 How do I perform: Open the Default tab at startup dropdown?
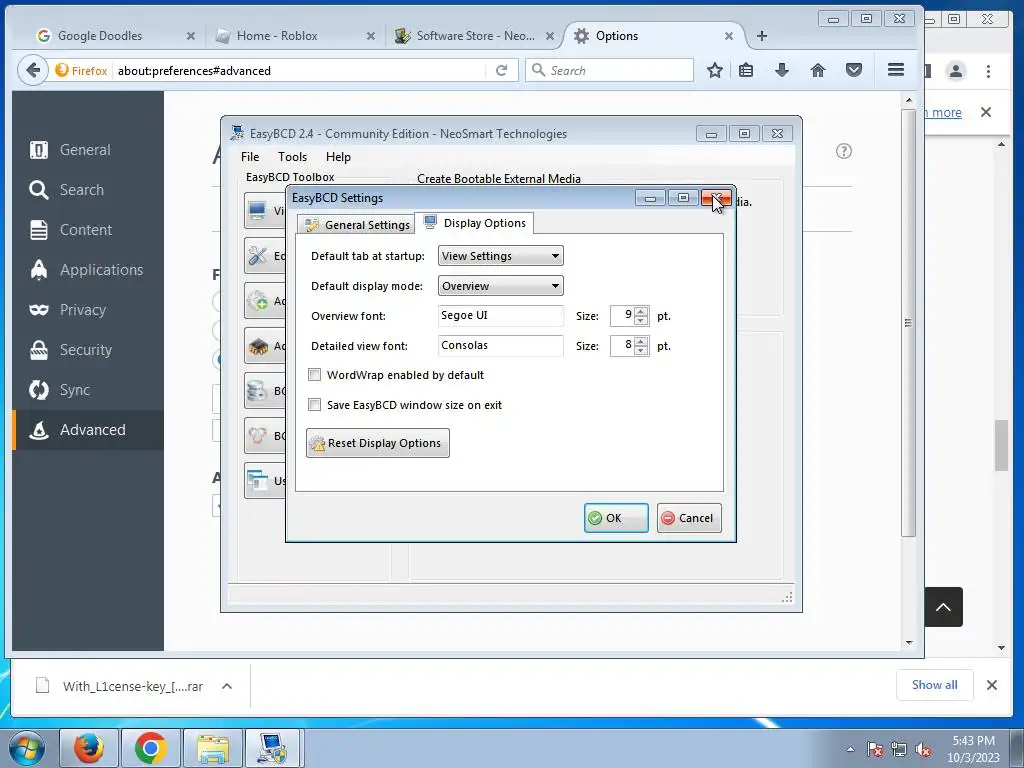pyautogui.click(x=500, y=256)
